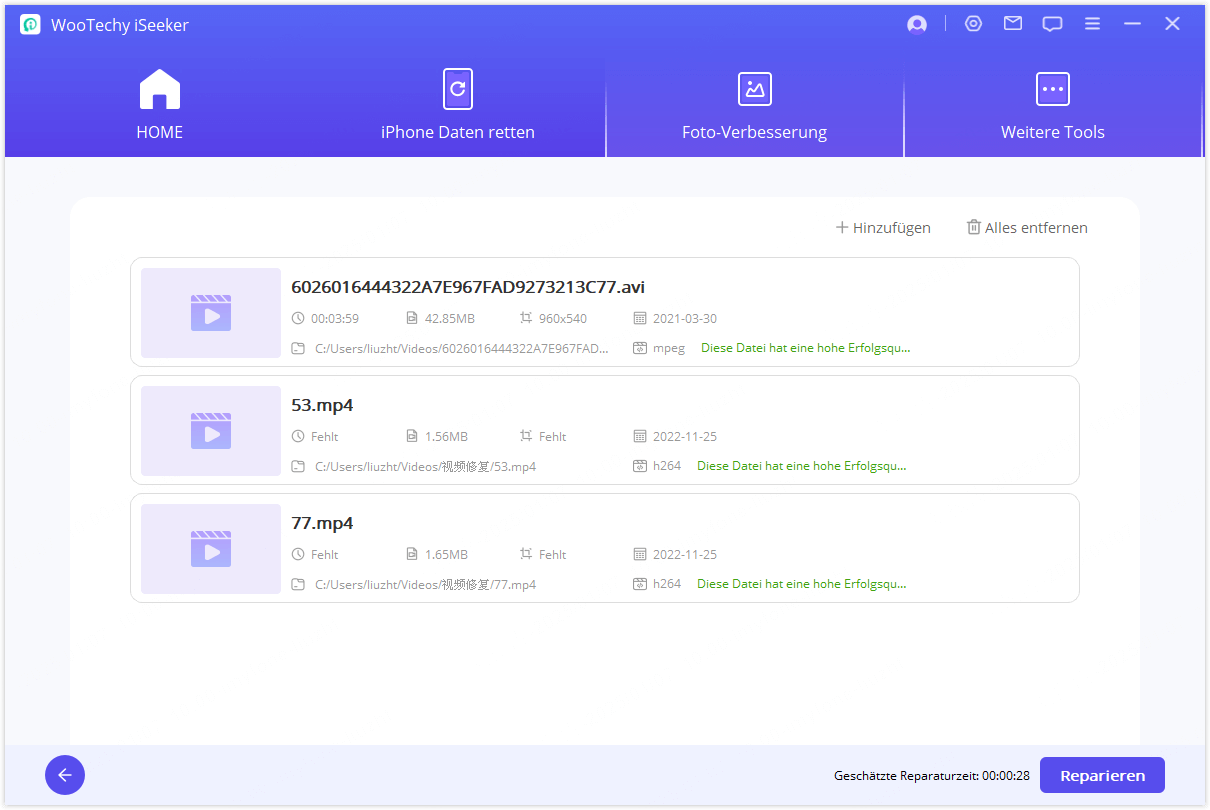1210x810 pixels.
Task: Open the Foto-Verbesserung tab
Action: [754, 104]
